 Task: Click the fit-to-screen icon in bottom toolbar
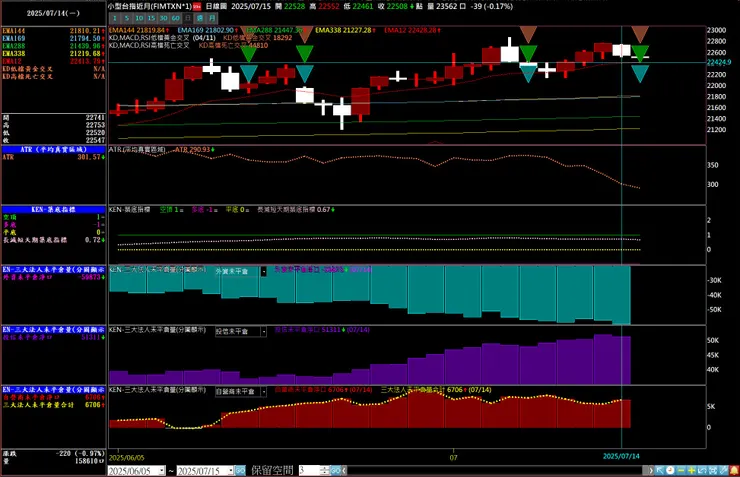[x=713, y=470]
